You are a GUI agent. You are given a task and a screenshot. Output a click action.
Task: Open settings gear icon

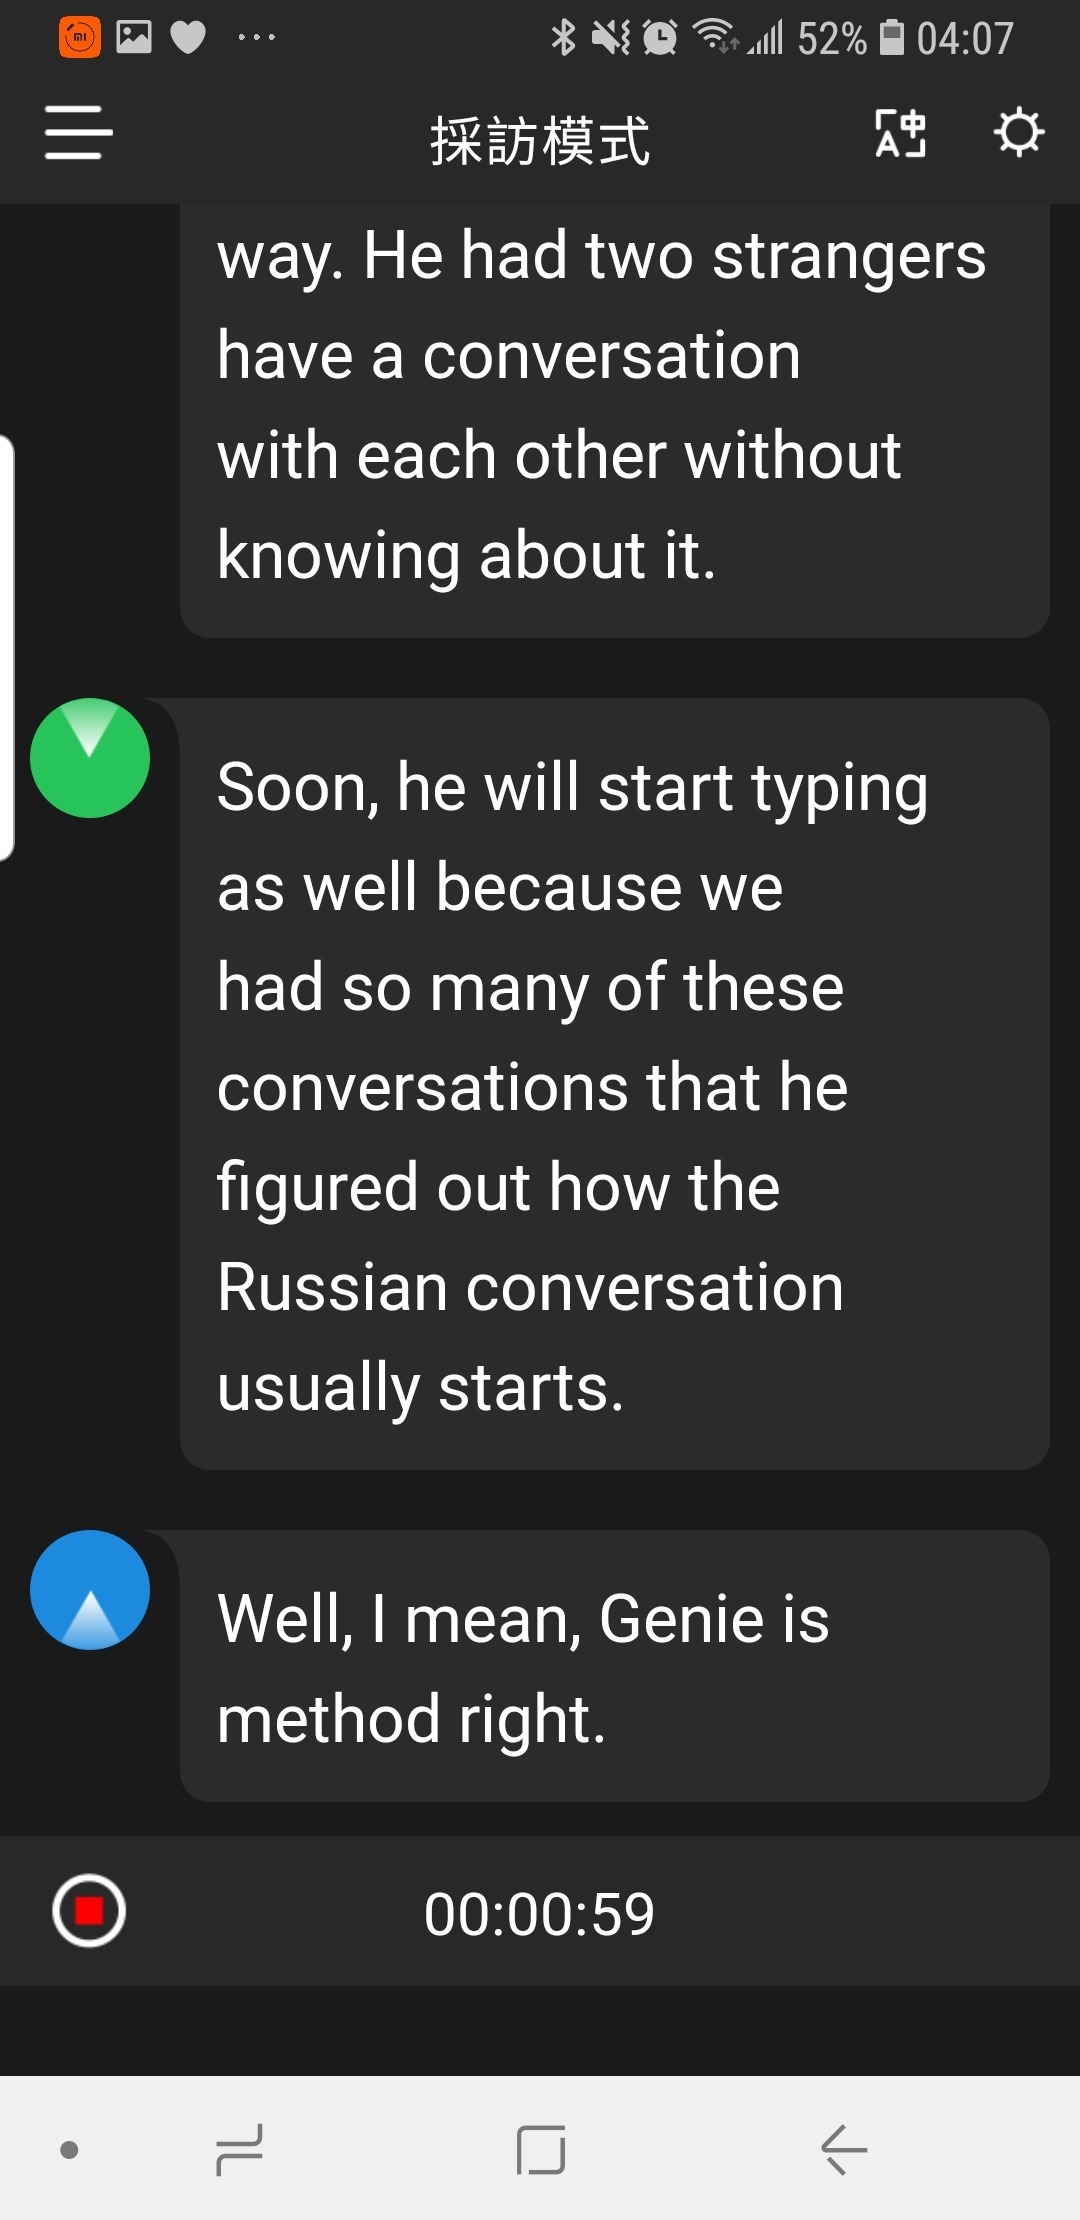(x=1018, y=133)
